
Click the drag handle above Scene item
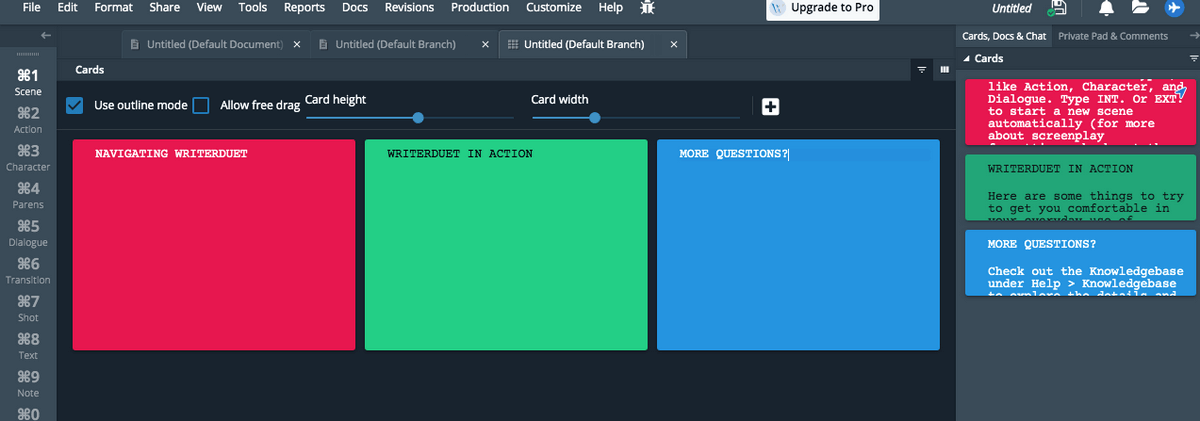click(x=27, y=55)
